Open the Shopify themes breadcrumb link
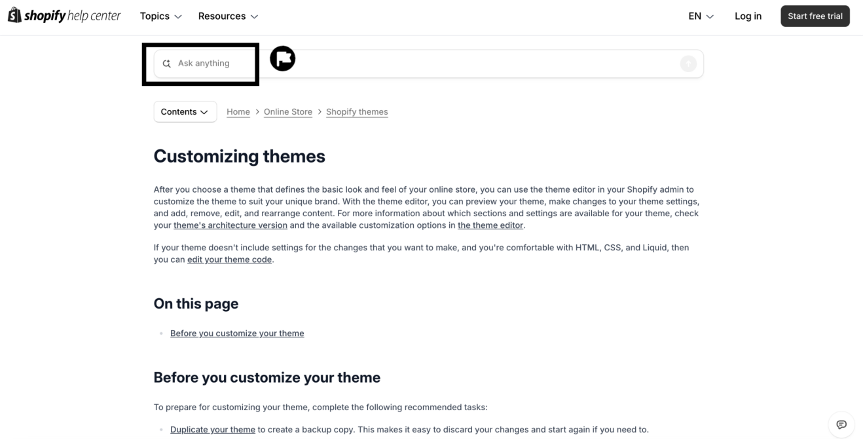This screenshot has width=864, height=440. (x=357, y=112)
